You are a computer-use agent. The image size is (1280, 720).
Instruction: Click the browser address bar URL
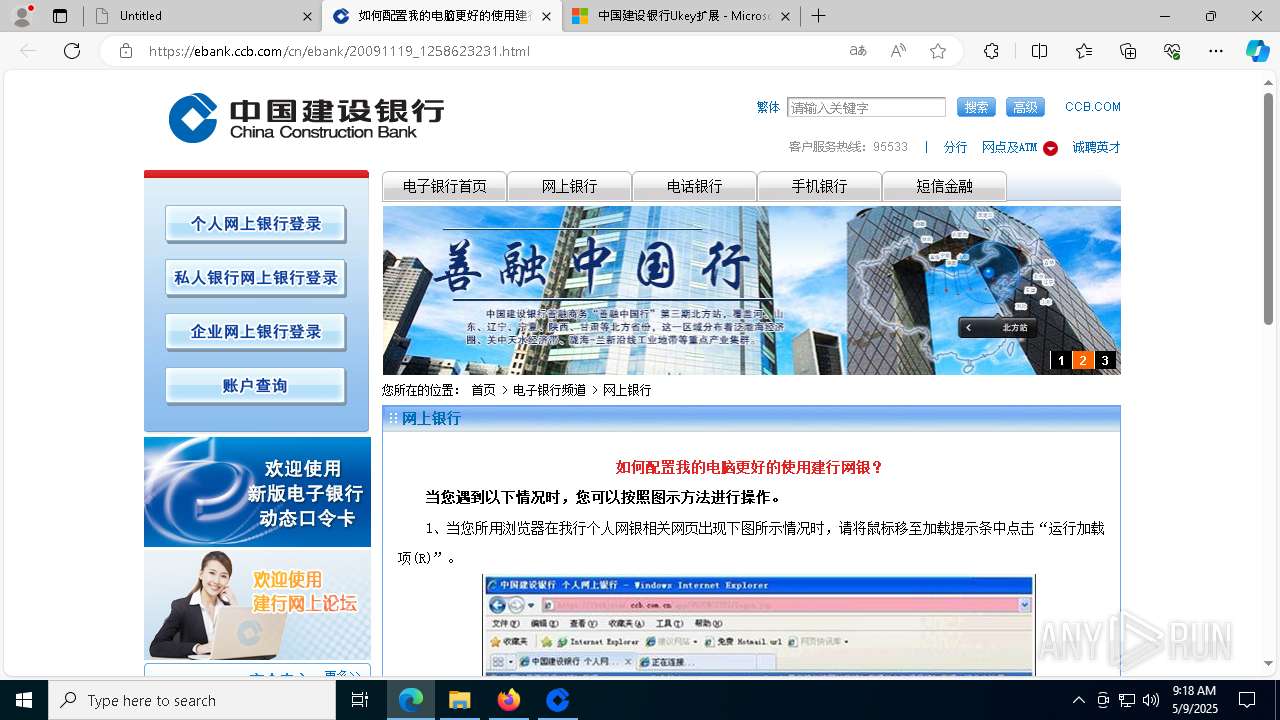point(339,51)
